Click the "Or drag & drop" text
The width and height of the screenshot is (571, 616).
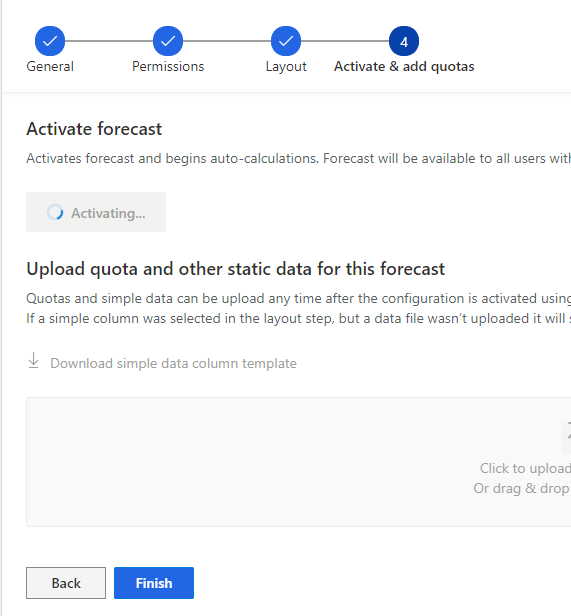[521, 488]
